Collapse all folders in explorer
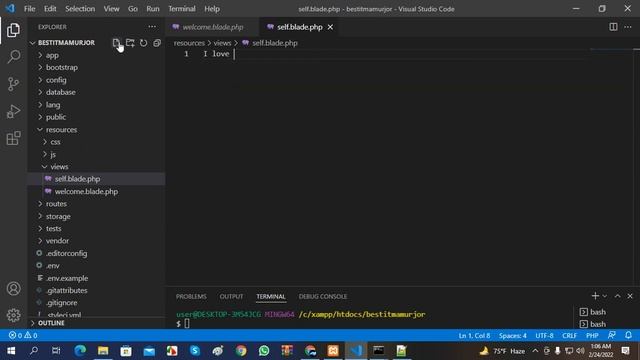The height and width of the screenshot is (360, 640). (157, 43)
